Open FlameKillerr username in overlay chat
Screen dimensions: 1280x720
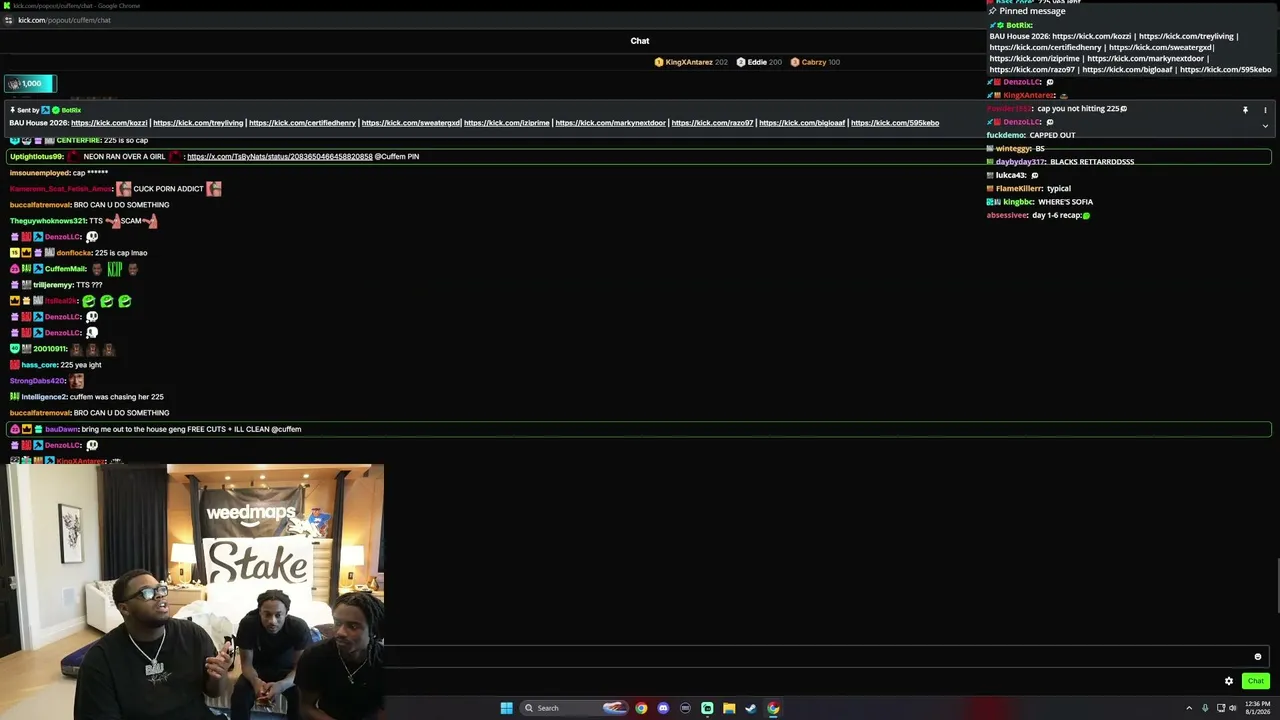coord(1019,188)
